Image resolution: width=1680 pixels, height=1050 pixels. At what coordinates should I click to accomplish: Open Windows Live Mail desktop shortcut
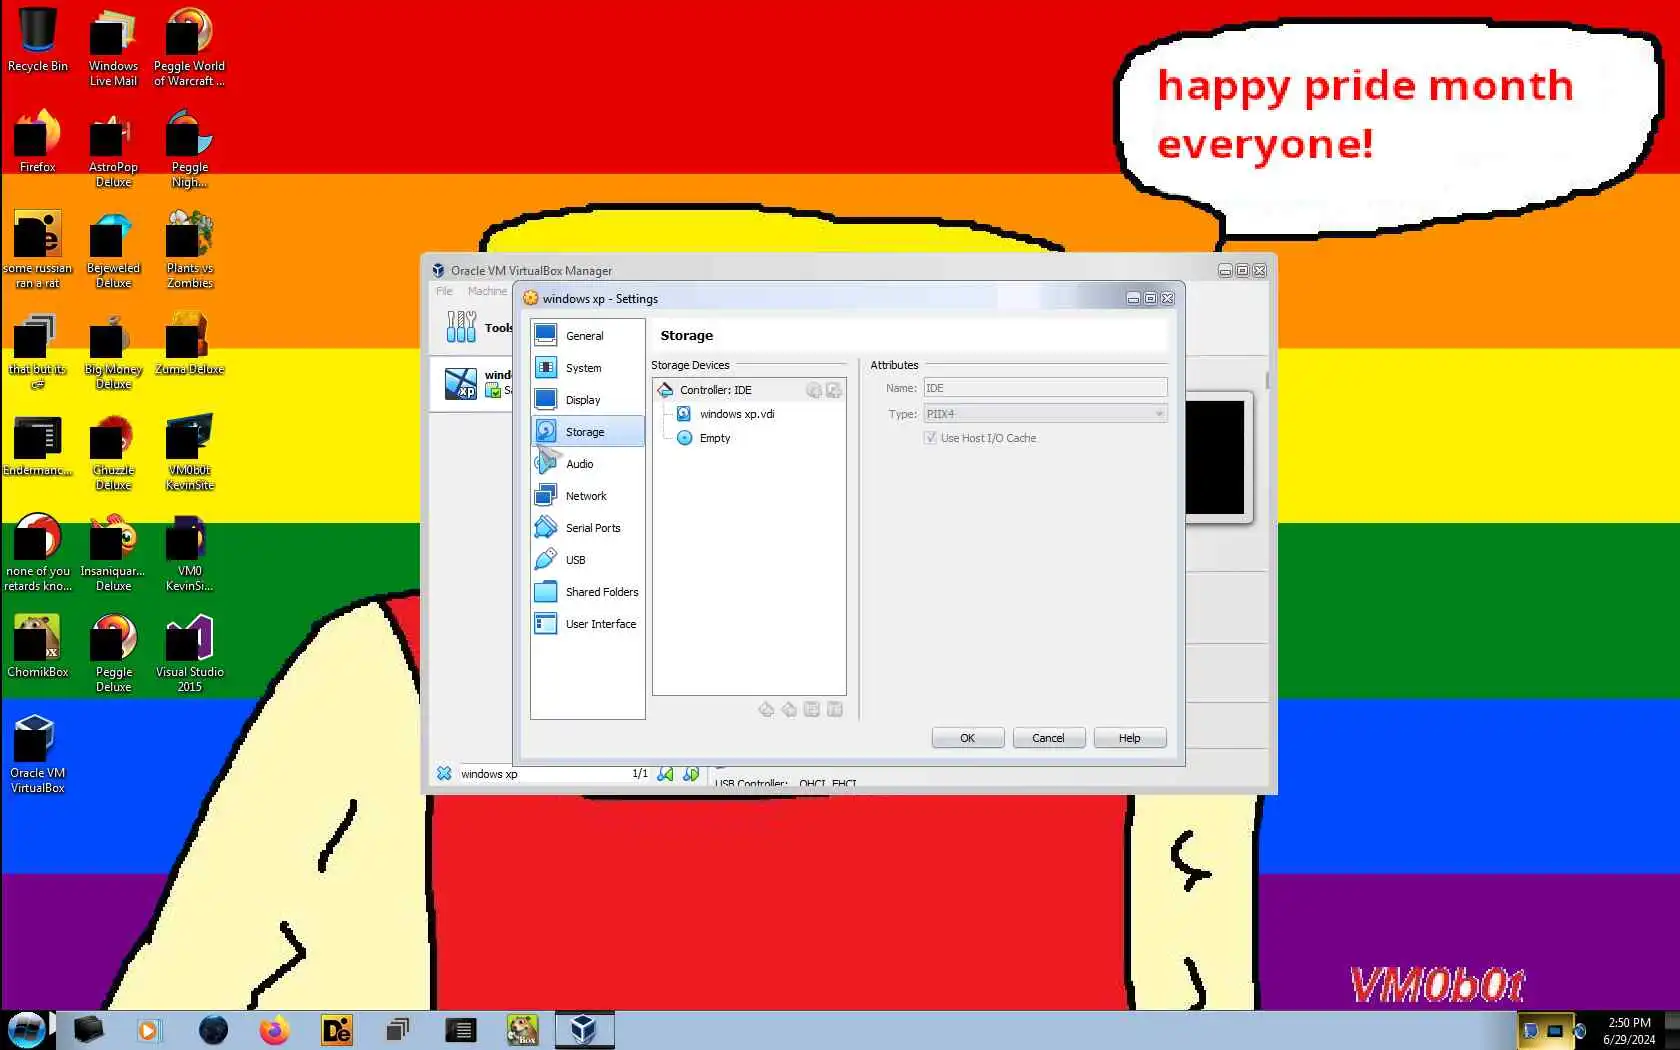tap(113, 48)
